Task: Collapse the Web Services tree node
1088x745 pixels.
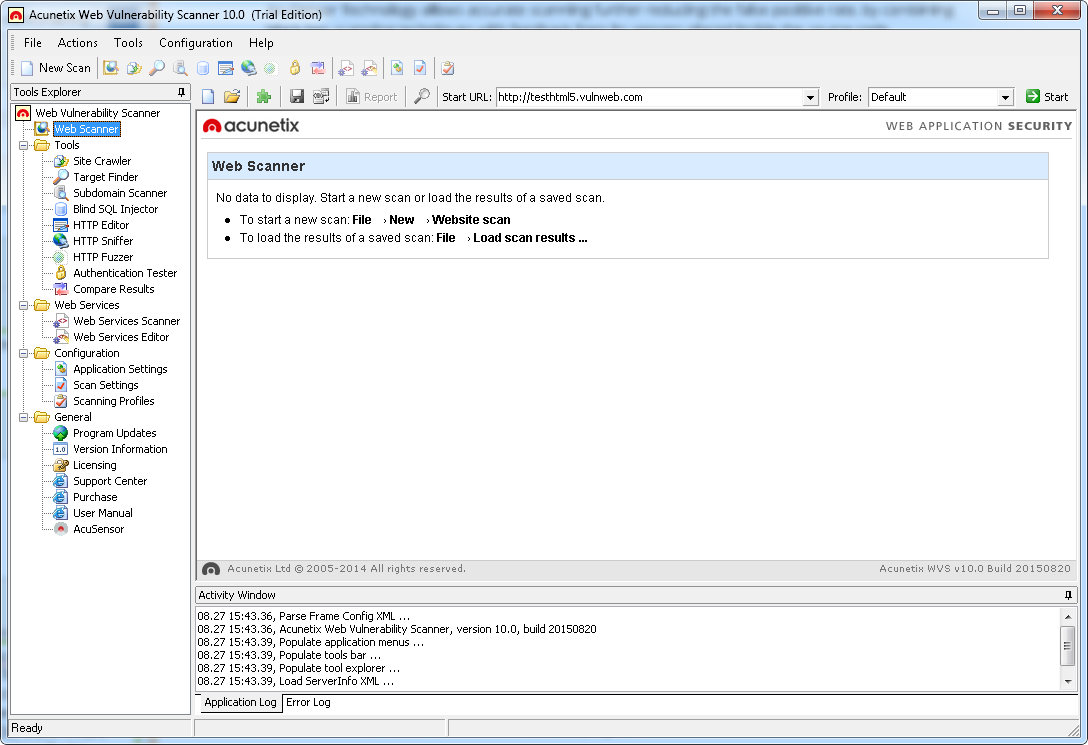Action: click(22, 305)
